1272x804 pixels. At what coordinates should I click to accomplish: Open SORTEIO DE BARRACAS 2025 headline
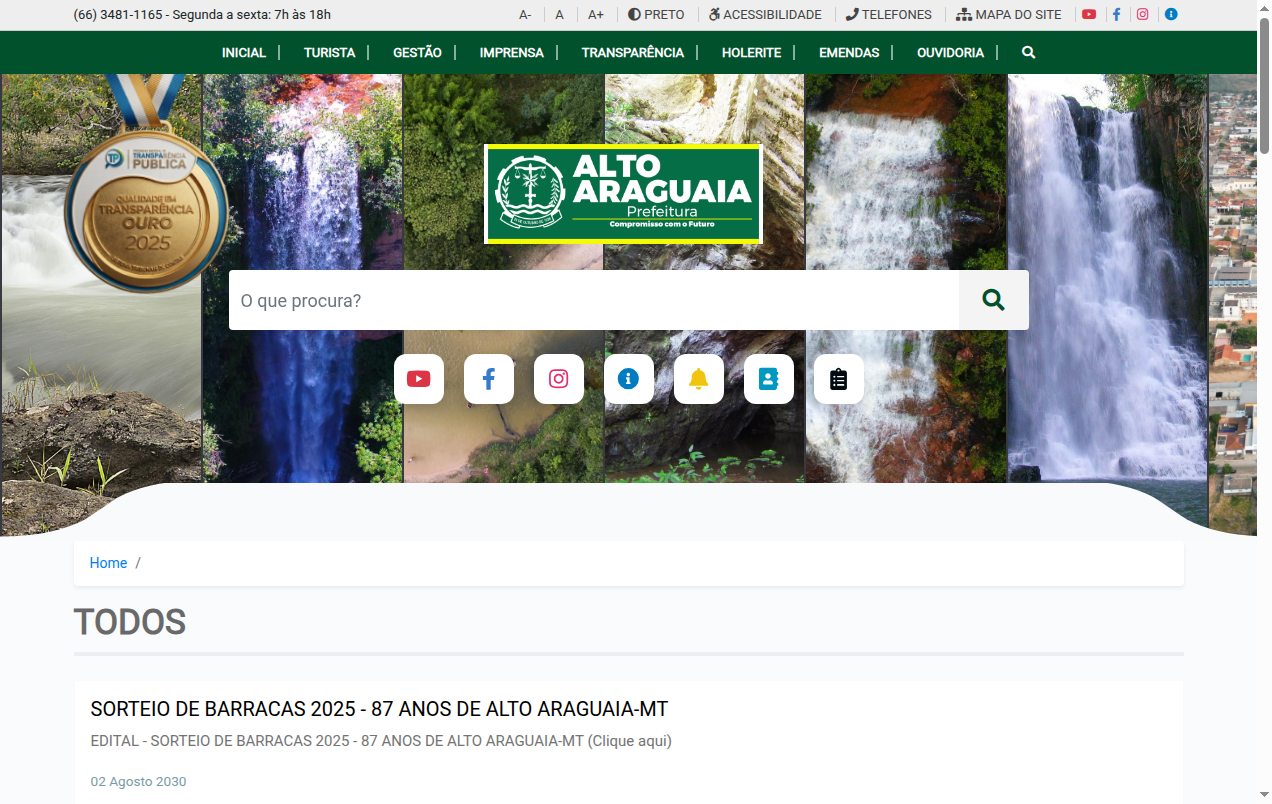379,709
